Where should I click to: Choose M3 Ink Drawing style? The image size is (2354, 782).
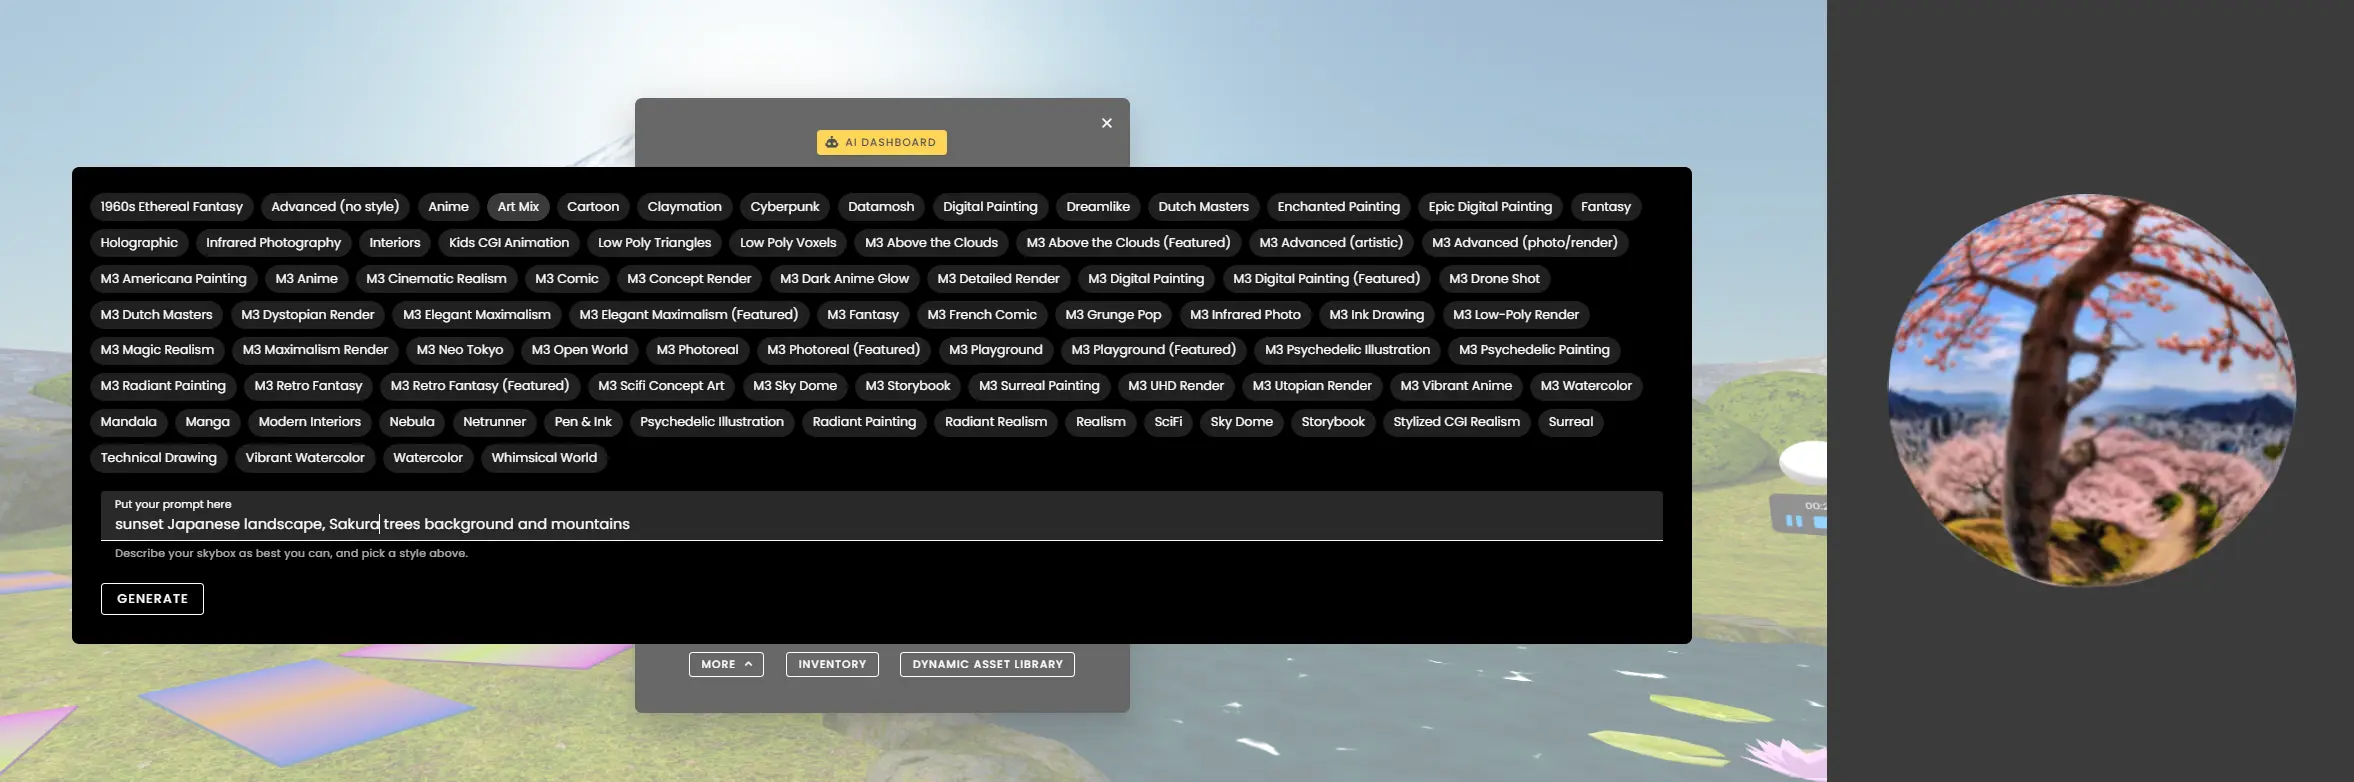[x=1376, y=315]
